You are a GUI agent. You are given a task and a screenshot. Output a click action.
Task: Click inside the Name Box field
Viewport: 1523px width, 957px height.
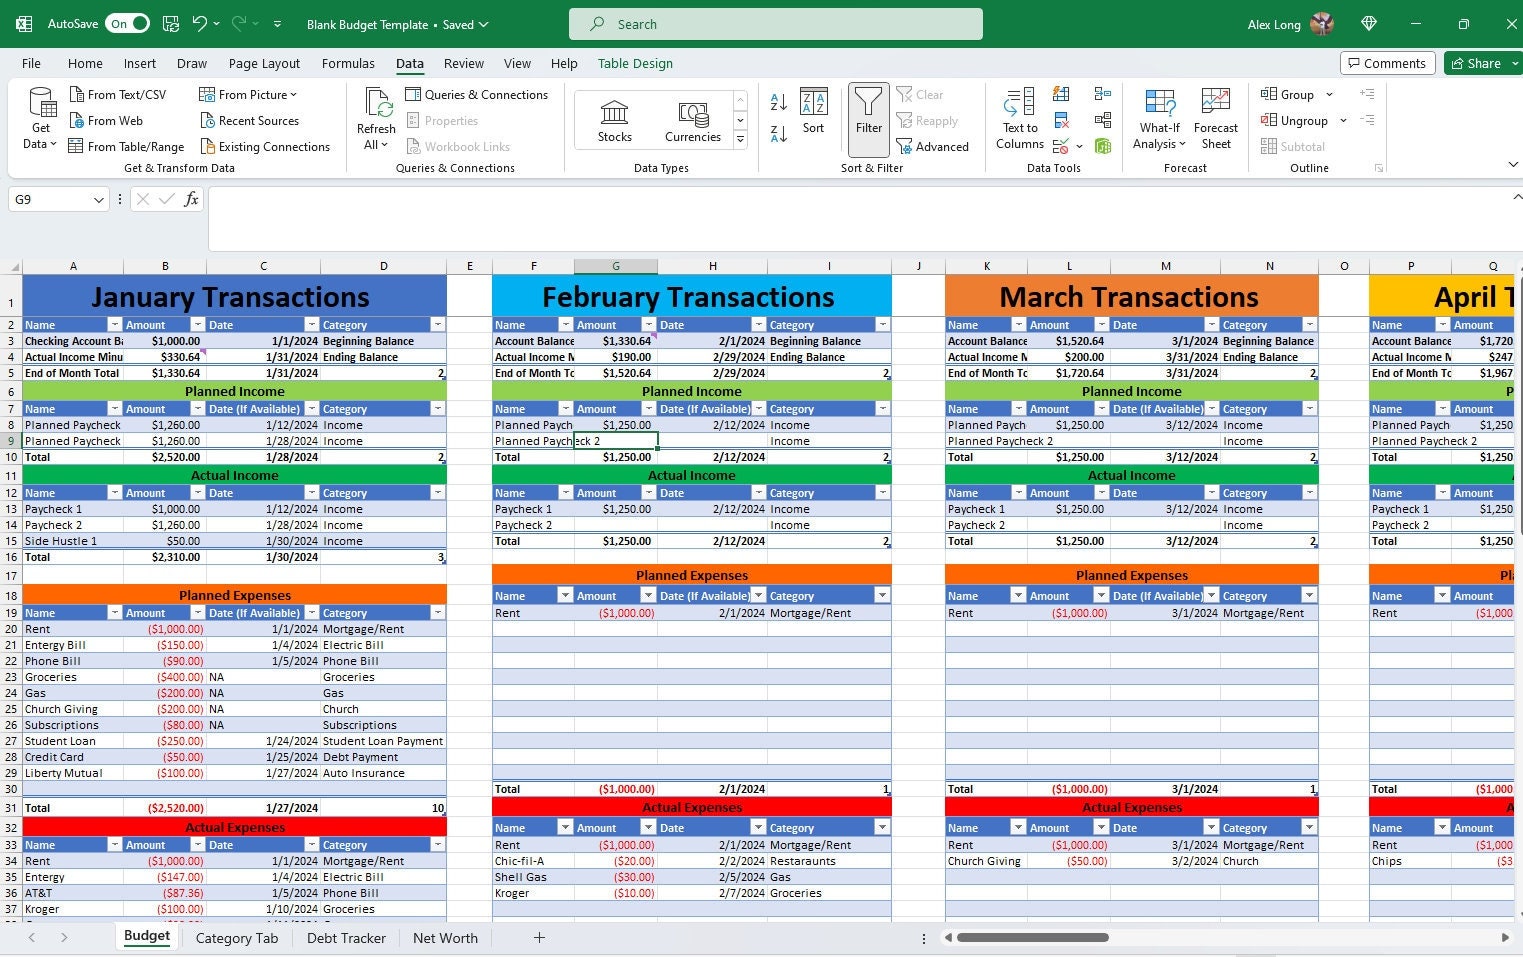[48, 199]
